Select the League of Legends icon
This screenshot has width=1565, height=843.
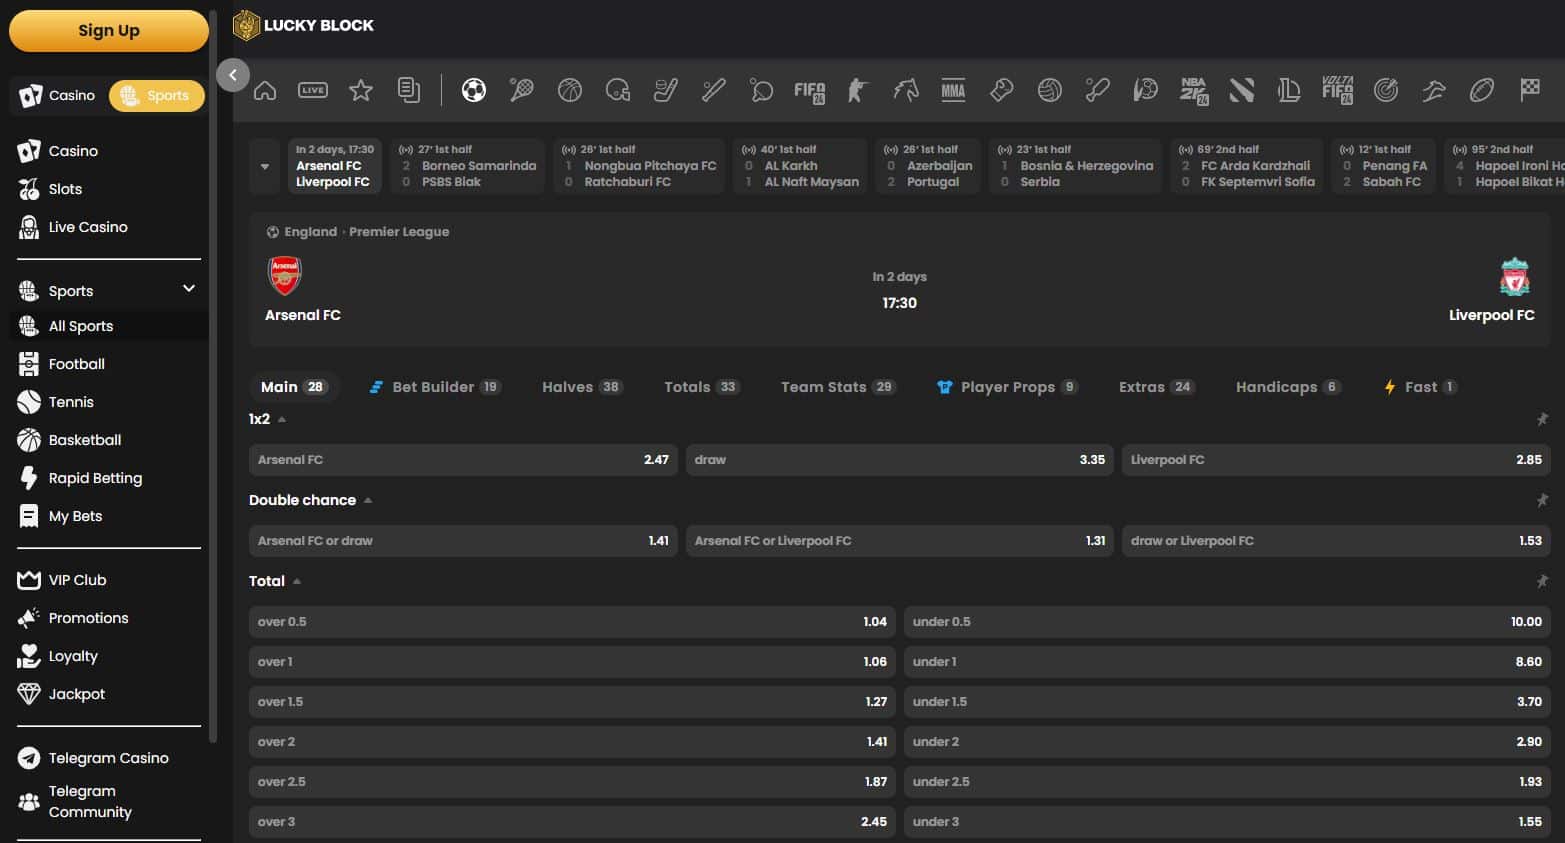tap(1290, 91)
